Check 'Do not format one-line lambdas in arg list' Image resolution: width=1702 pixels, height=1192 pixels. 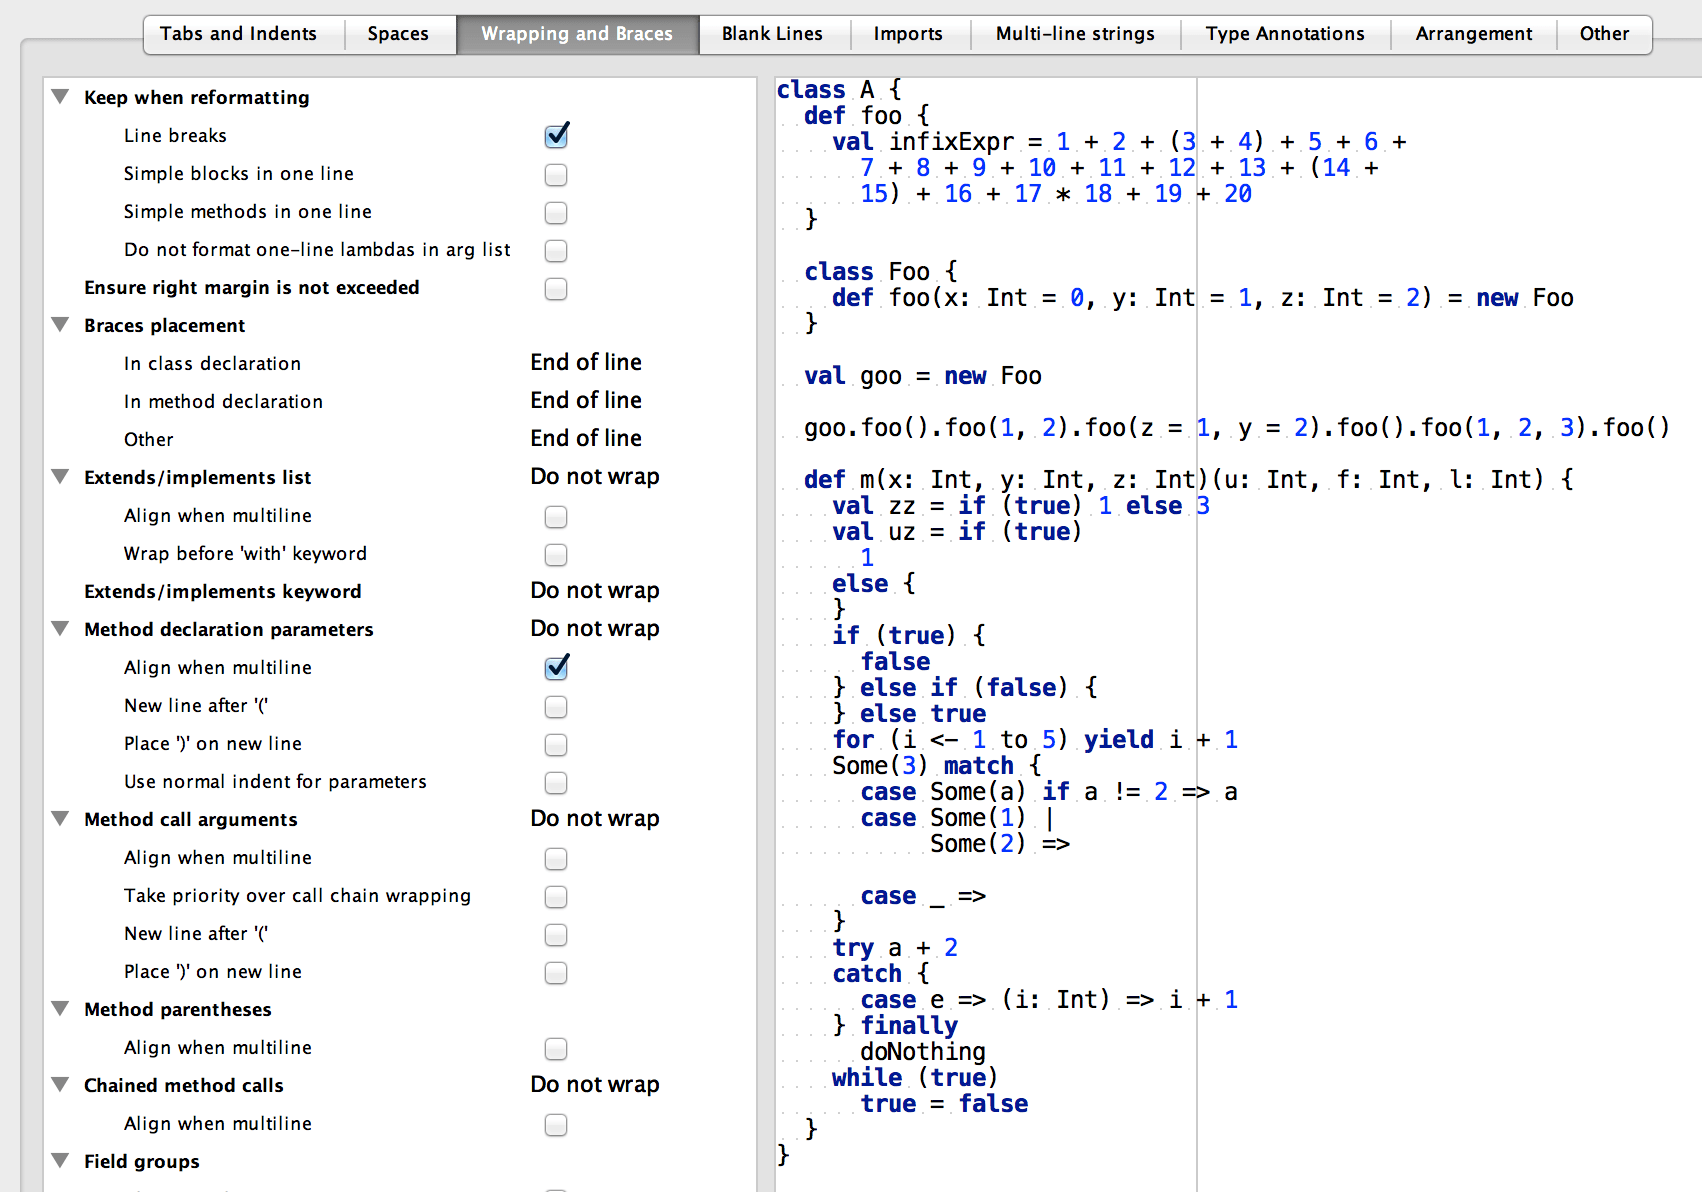(x=556, y=251)
